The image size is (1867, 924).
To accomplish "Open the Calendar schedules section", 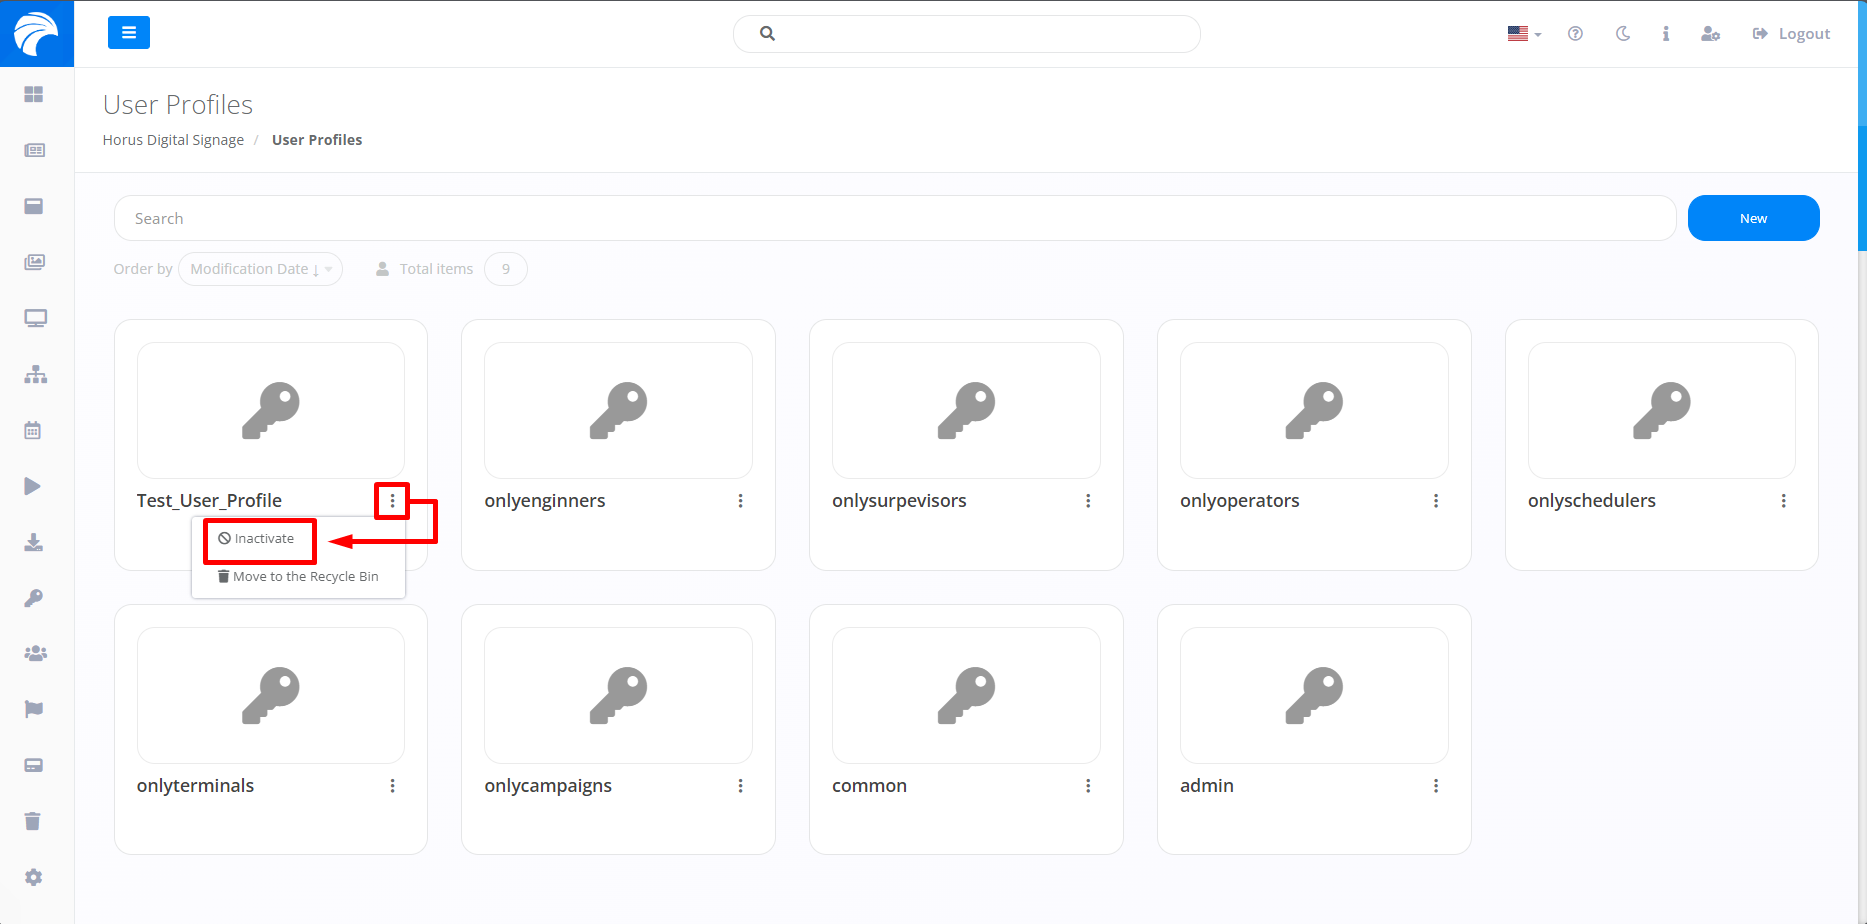I will point(34,430).
